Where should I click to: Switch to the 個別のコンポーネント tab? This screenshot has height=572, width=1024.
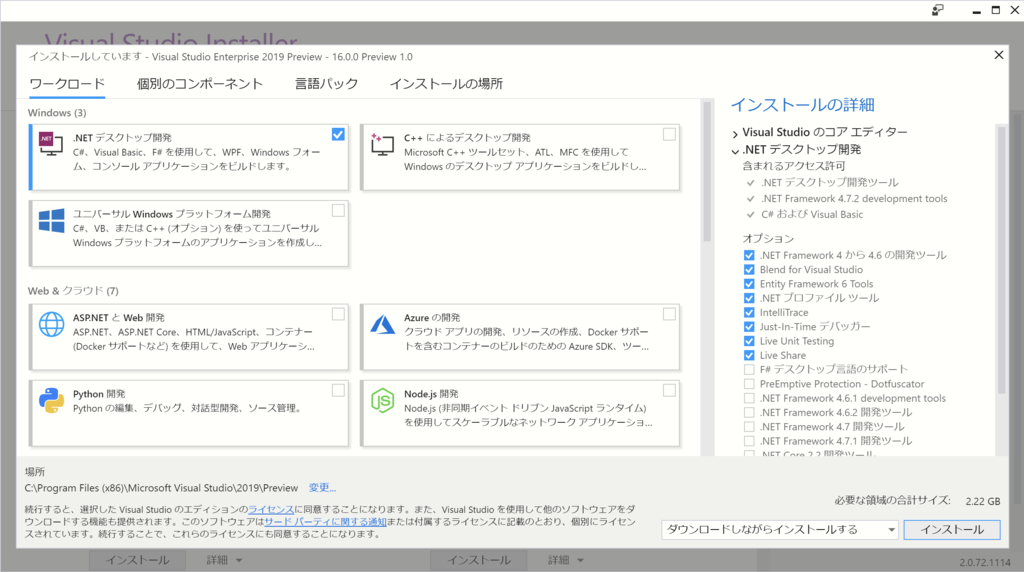coord(200,84)
